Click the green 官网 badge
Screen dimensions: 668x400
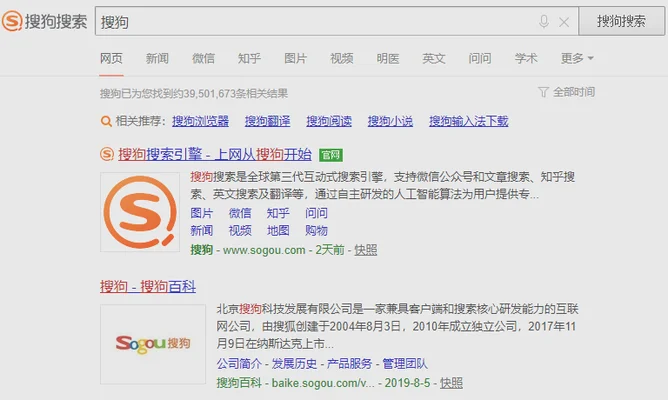click(331, 155)
